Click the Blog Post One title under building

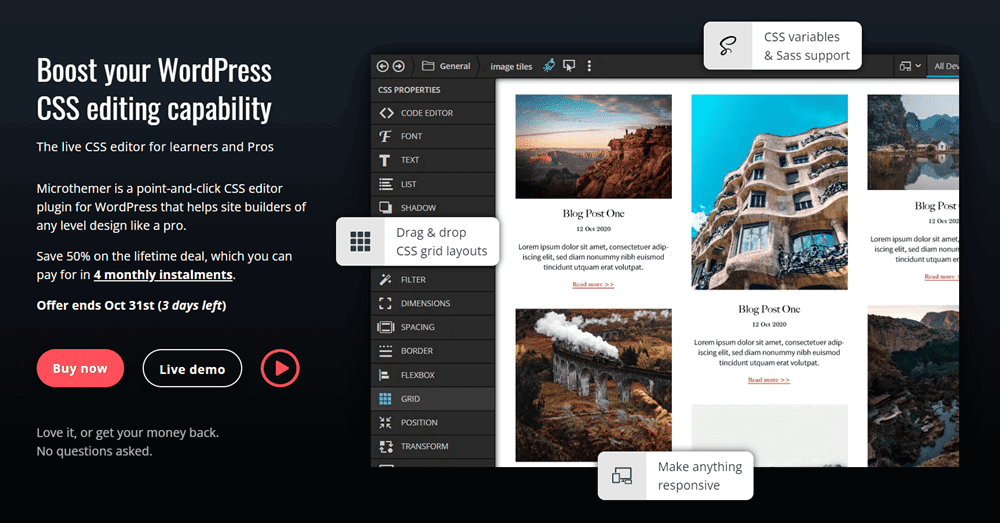(x=769, y=309)
